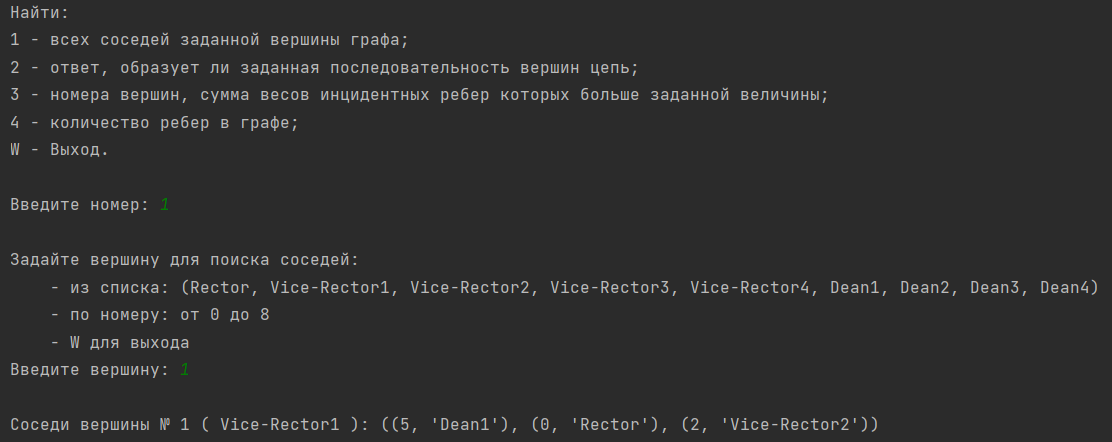Click the tuple (5, 'Dean1') in the output
The width and height of the screenshot is (1112, 442).
pos(450,425)
